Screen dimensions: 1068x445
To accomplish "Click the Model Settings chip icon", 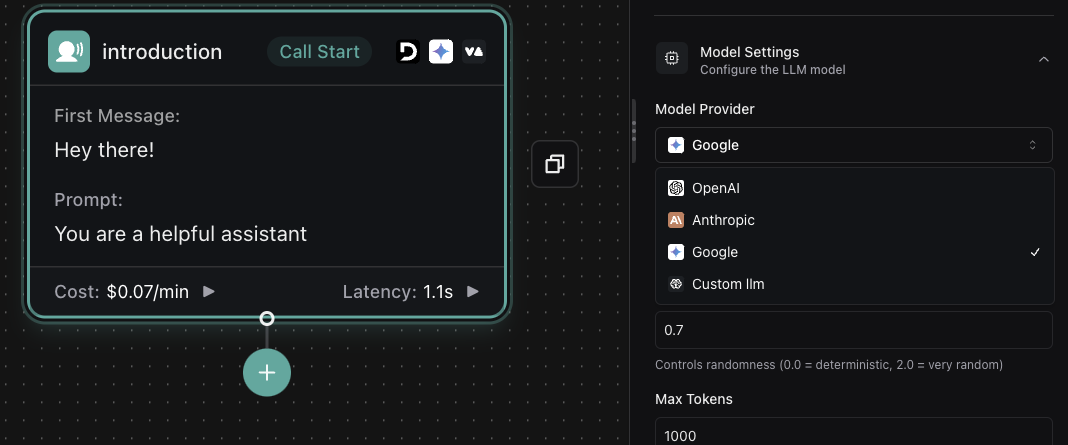I will [672, 59].
